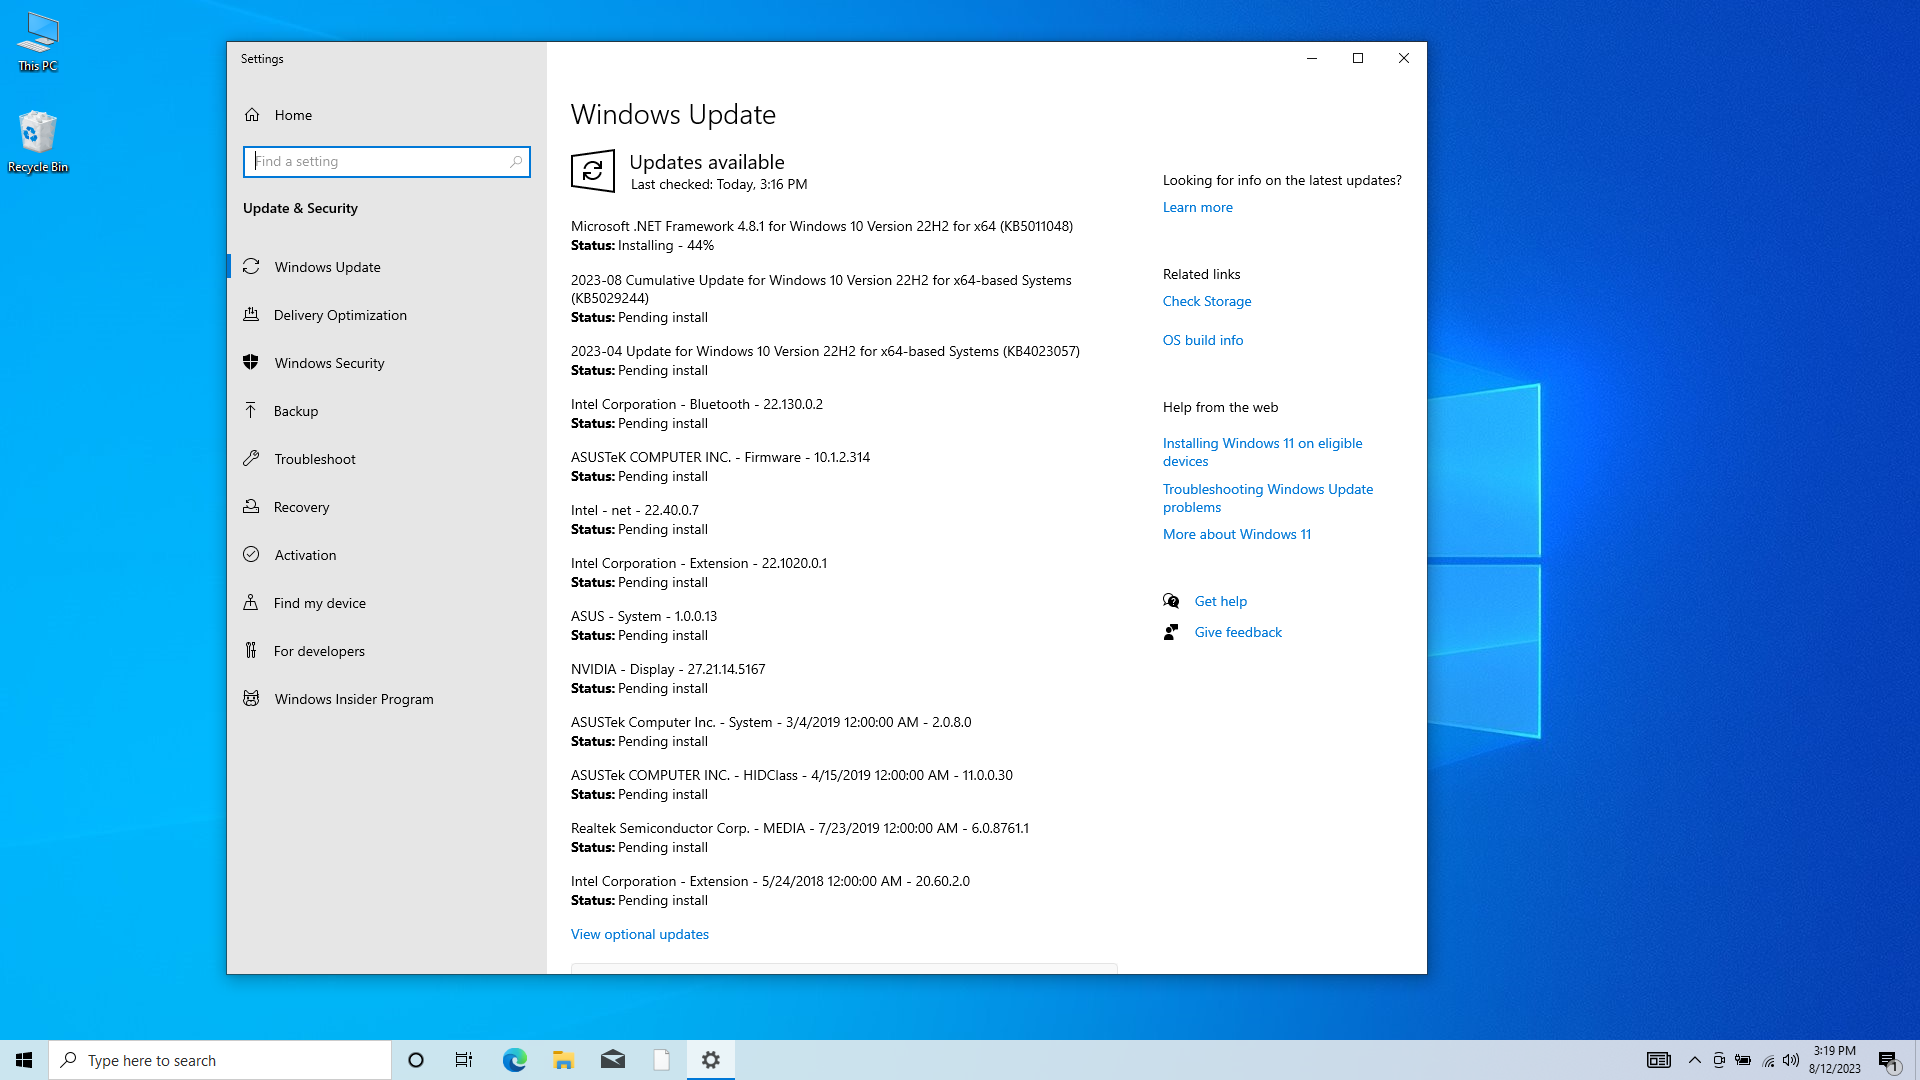The width and height of the screenshot is (1920, 1080).
Task: Expand hidden system tray icons chevron
Action: (x=1694, y=1060)
